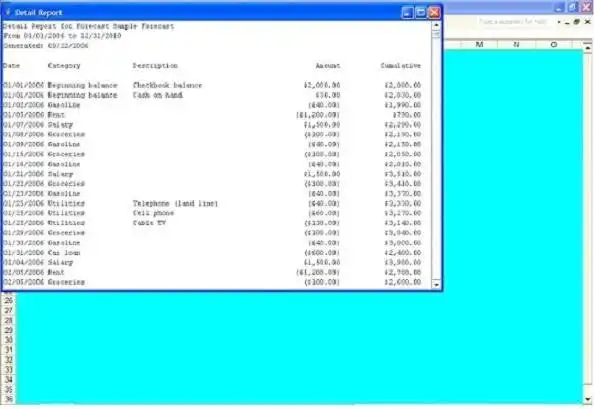The height and width of the screenshot is (409, 594).
Task: Click the $2,000.00 amount for Checkbook balance
Action: 322,85
